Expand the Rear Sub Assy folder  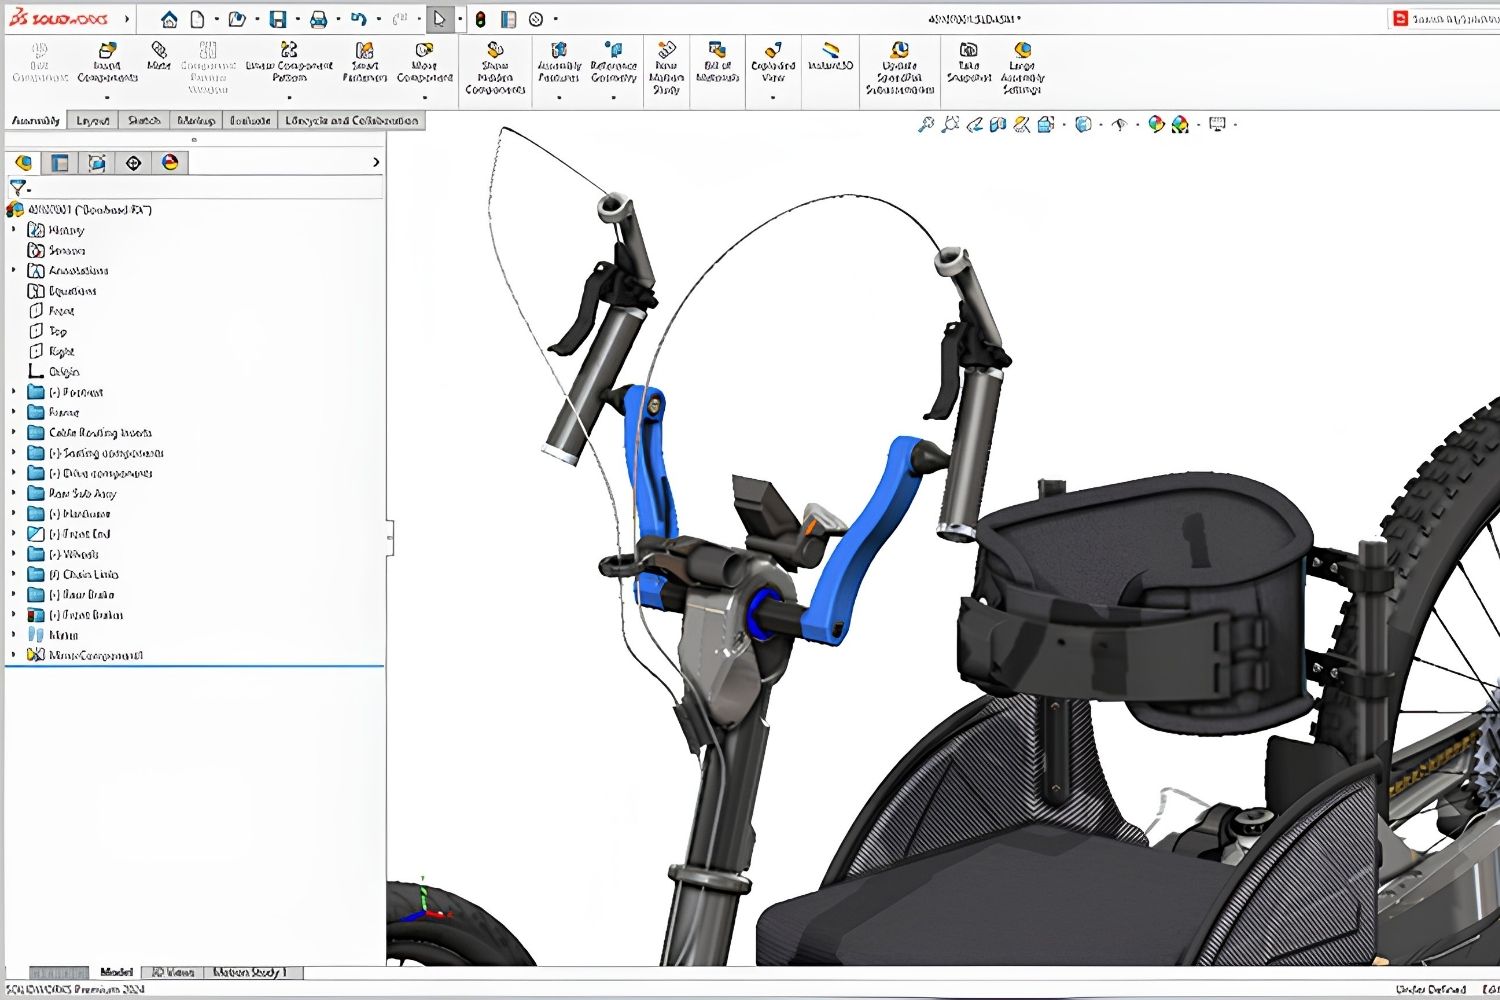click(x=14, y=493)
